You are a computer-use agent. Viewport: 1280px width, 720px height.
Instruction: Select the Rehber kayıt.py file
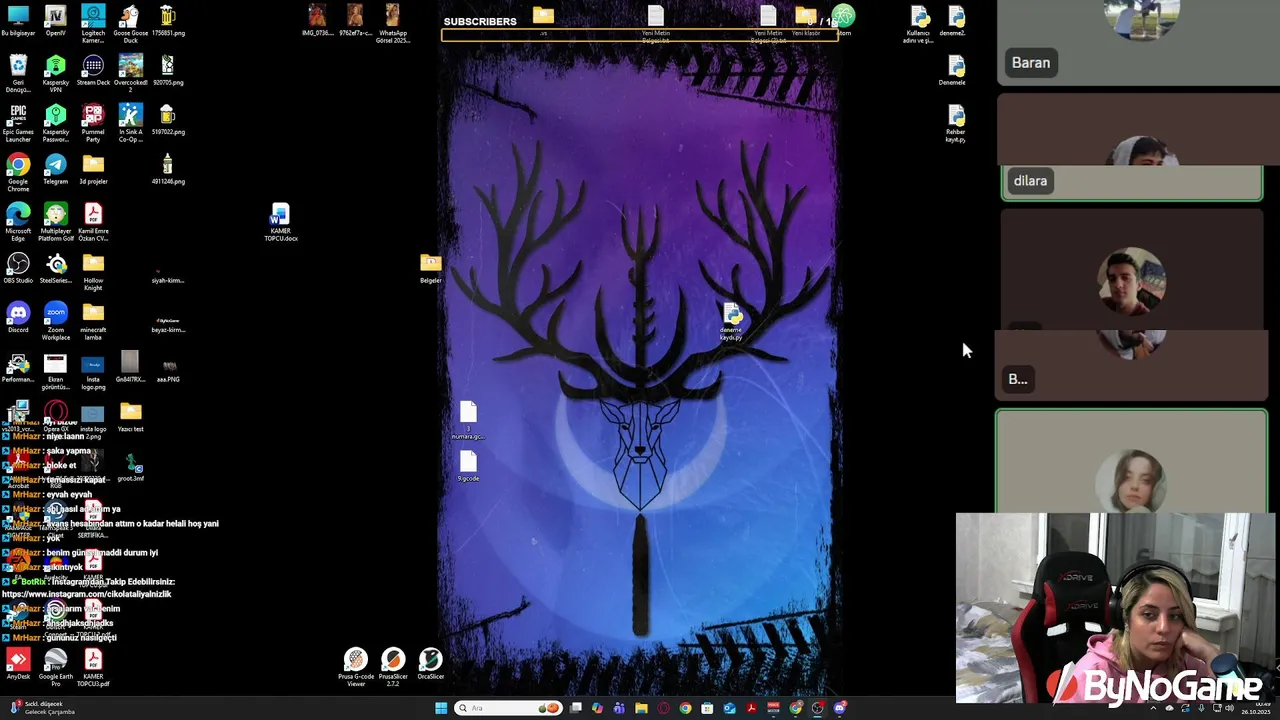tap(956, 123)
